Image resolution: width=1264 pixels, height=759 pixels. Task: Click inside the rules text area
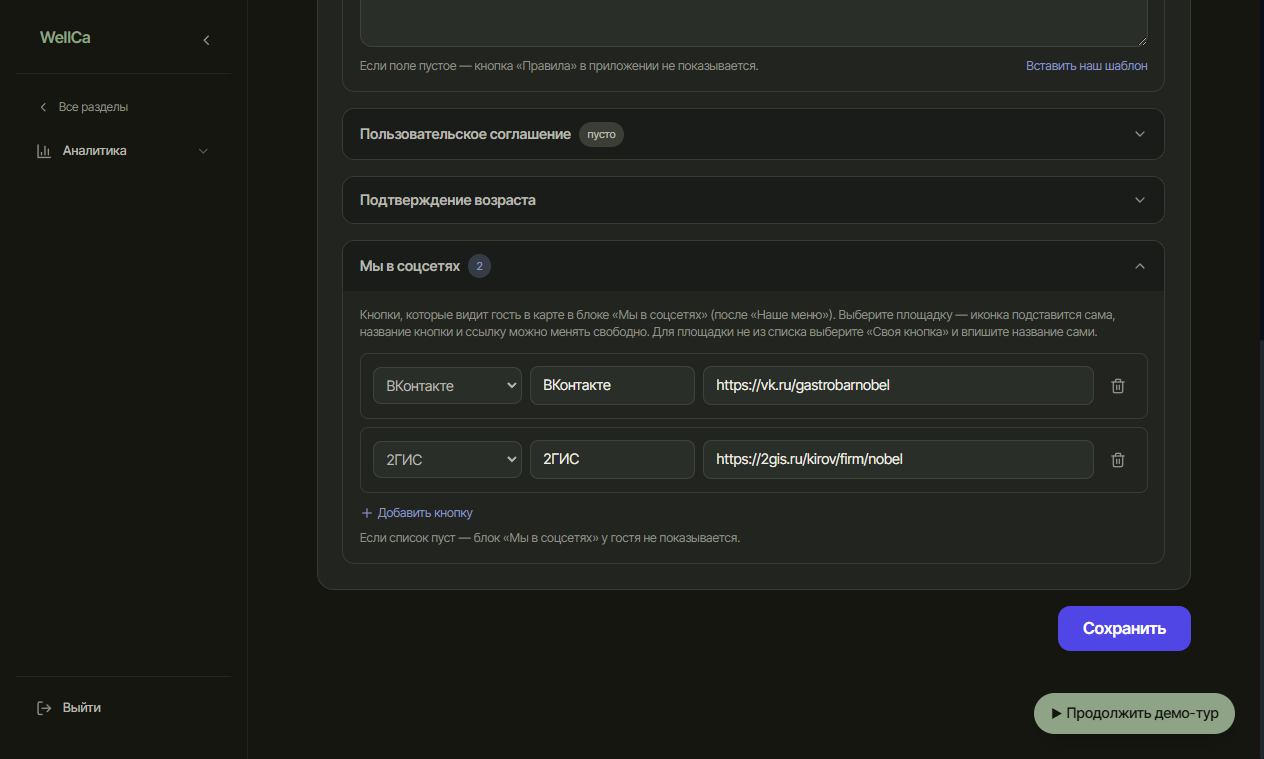tap(753, 22)
